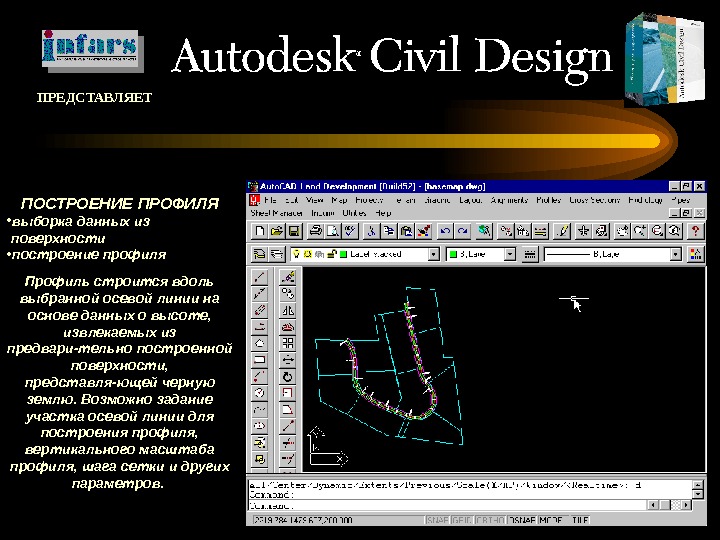Select the Stretch modify tool
The width and height of the screenshot is (720, 540).
tap(288, 409)
